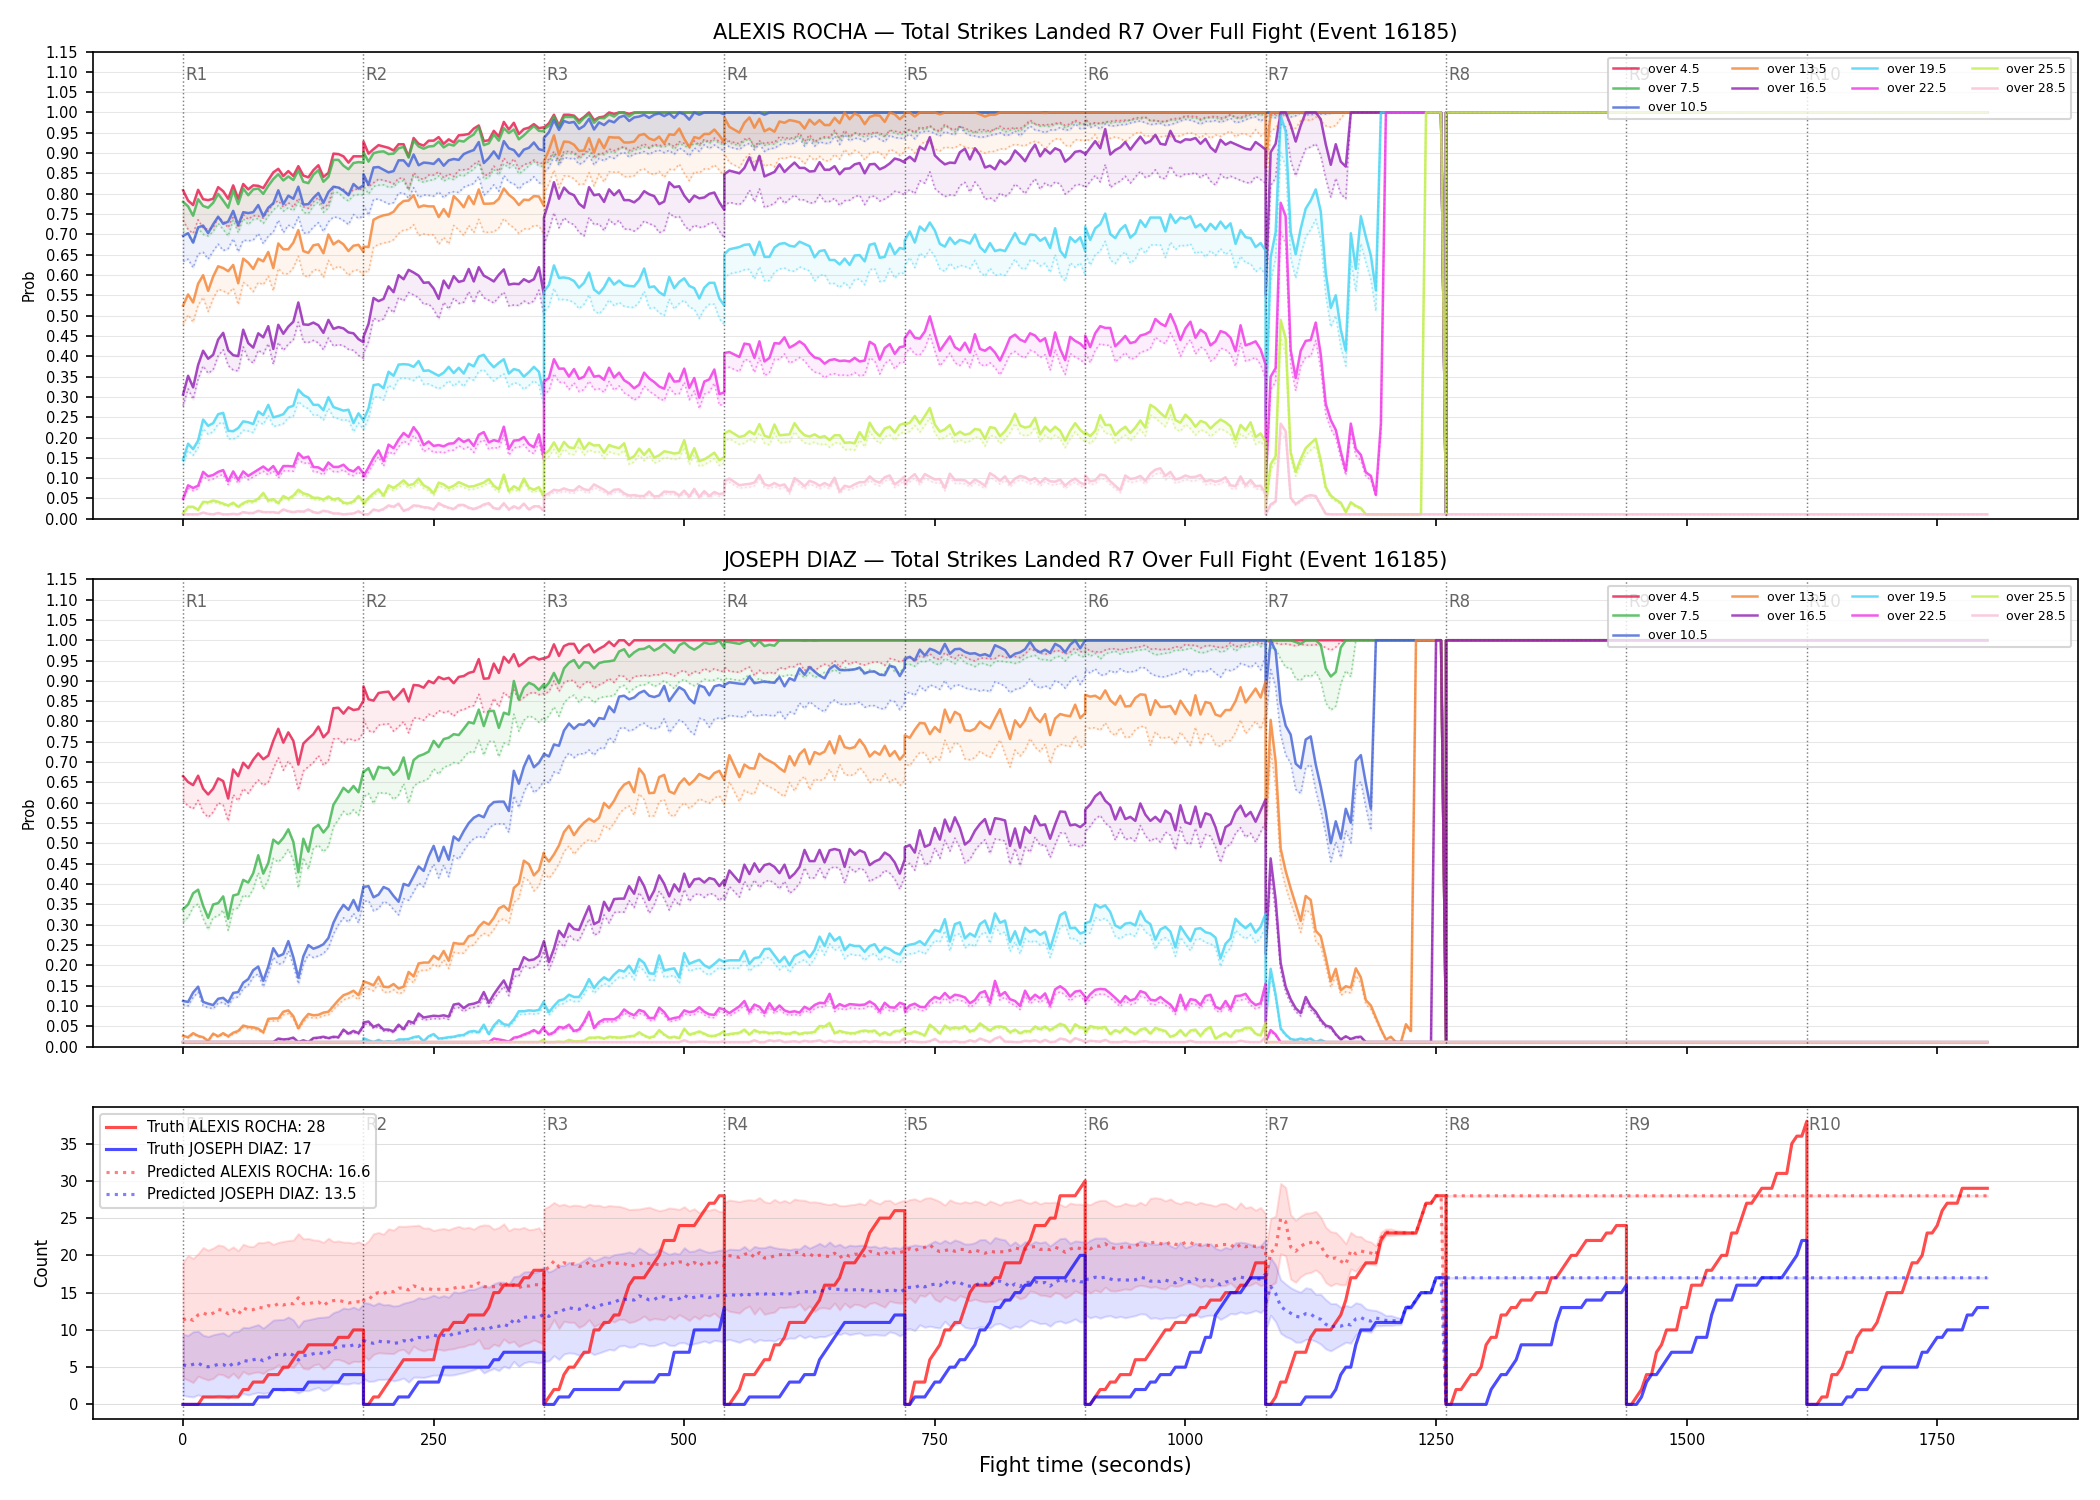The width and height of the screenshot is (2100, 1500).
Task: Select the R5 round marker in the ROCHA chart
Action: click(x=917, y=74)
